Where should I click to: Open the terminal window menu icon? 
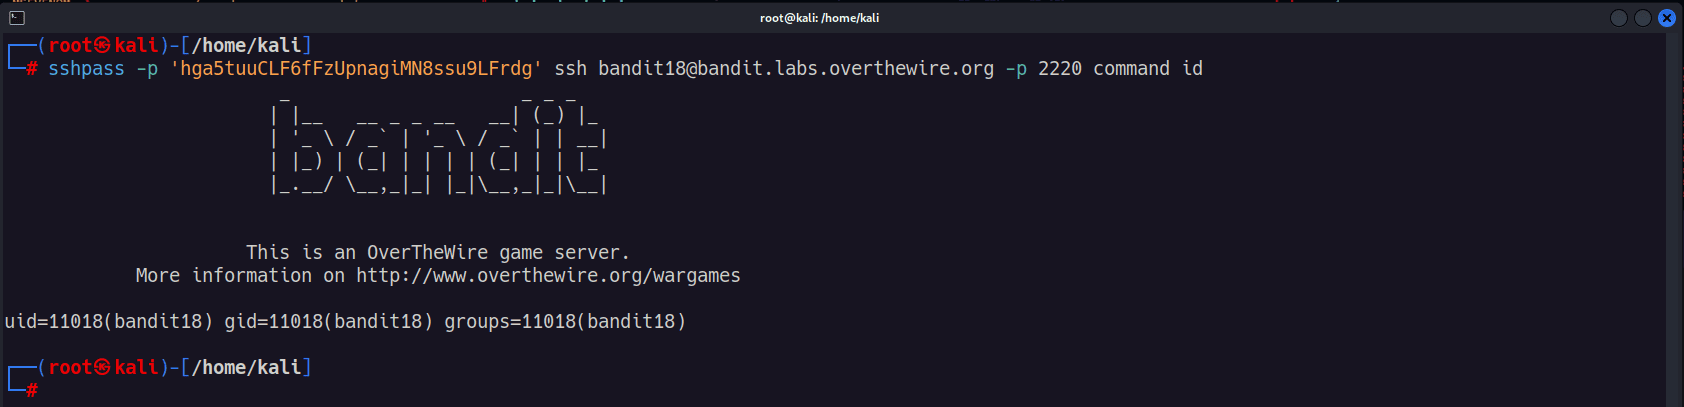click(x=17, y=18)
